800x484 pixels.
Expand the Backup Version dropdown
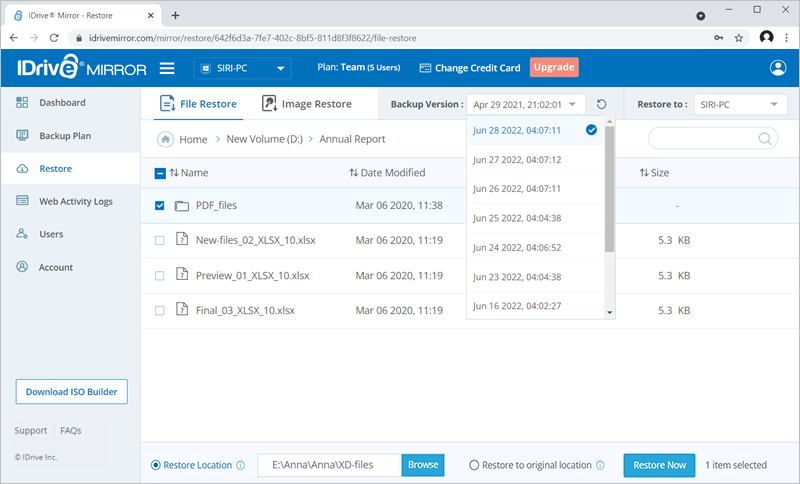(x=526, y=105)
